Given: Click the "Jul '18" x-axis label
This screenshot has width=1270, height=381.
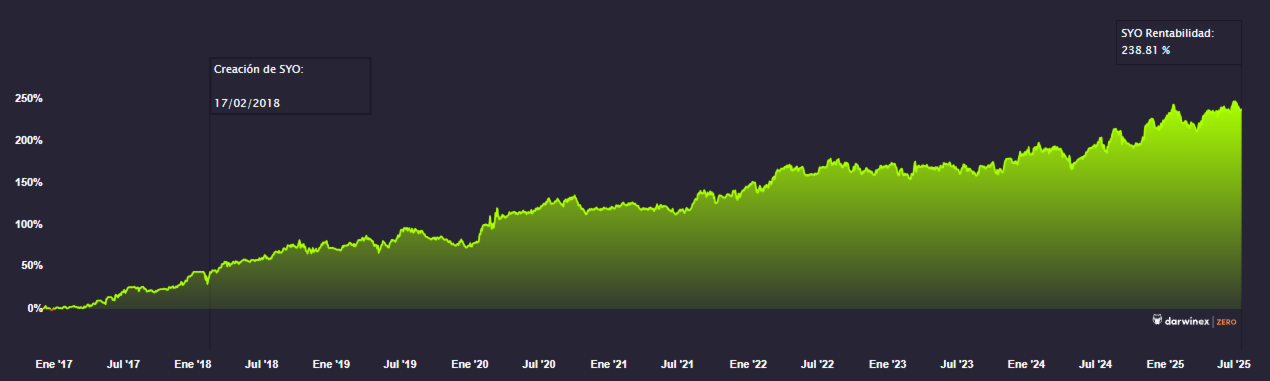Looking at the screenshot, I should (x=262, y=364).
